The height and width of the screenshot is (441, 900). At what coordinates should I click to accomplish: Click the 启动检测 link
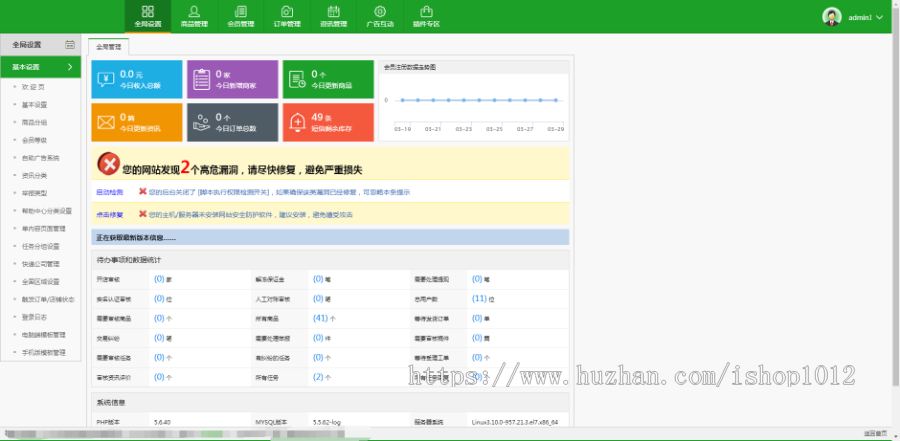point(107,192)
